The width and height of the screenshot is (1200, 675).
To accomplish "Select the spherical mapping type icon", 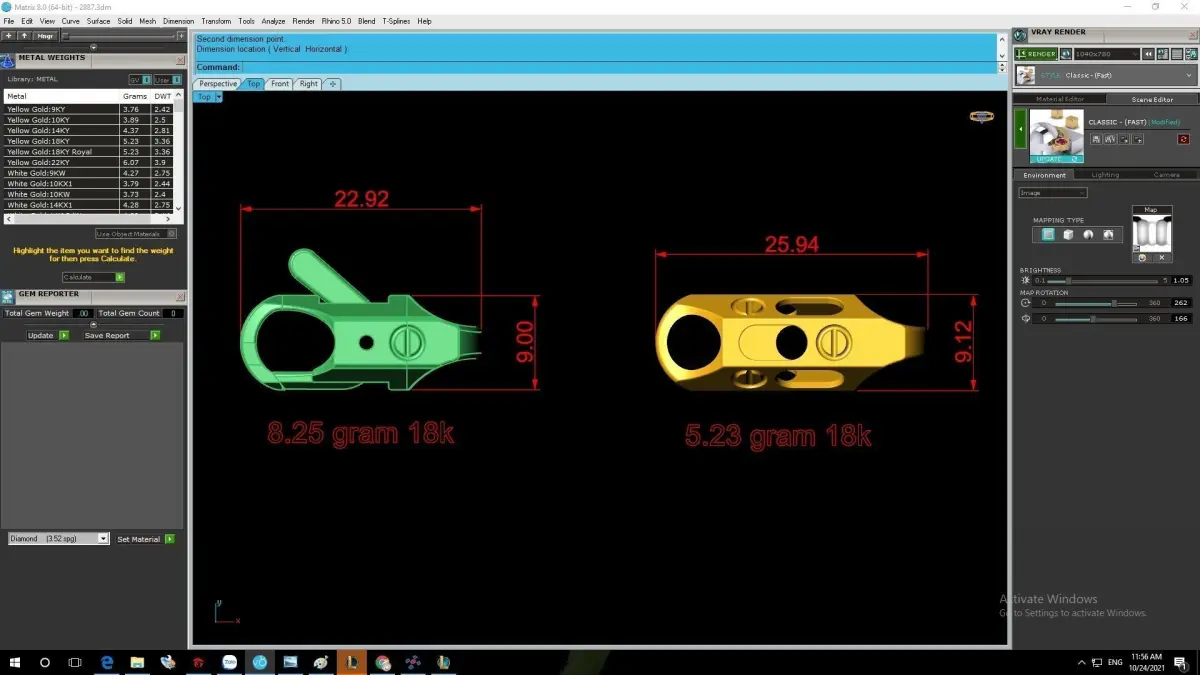I will (x=1088, y=234).
